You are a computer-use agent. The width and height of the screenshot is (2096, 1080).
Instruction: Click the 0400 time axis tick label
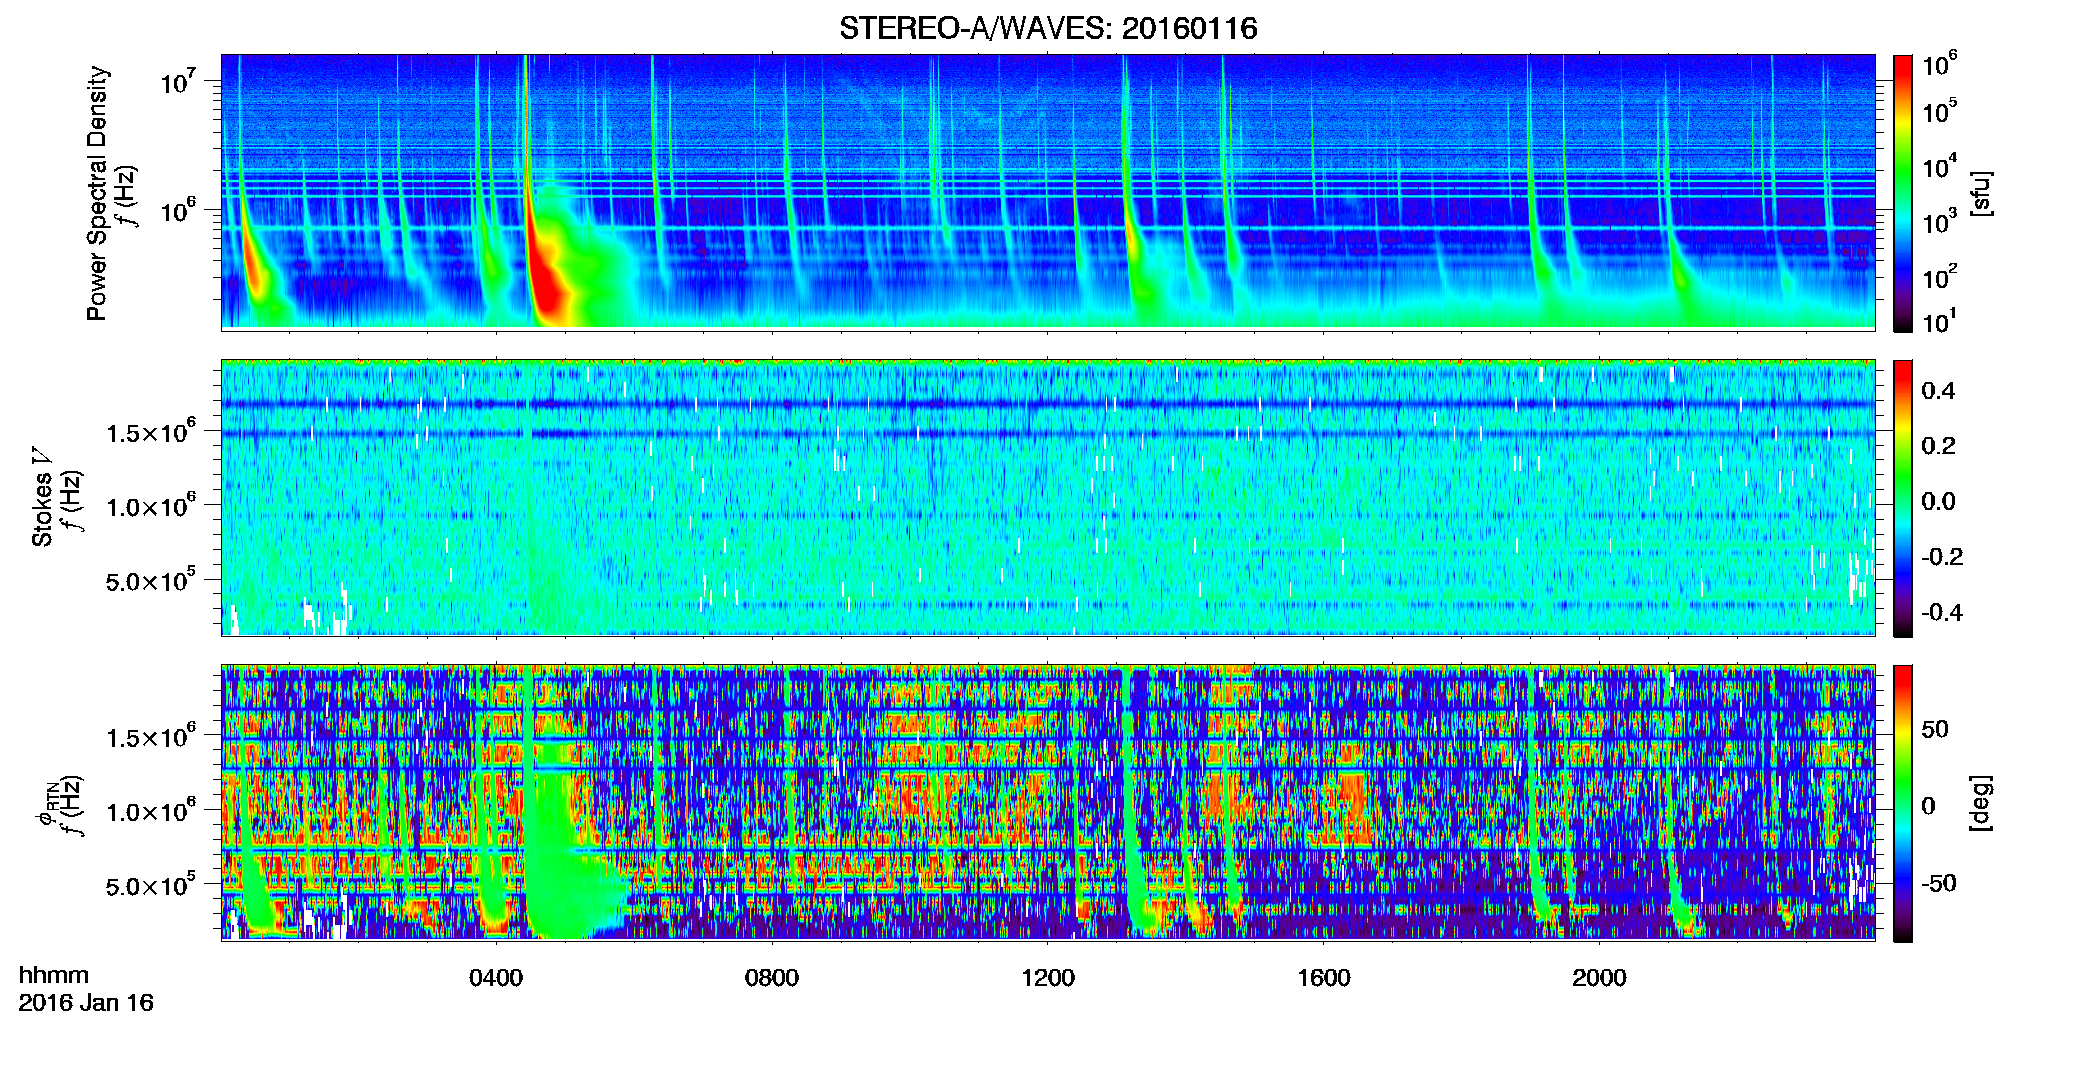pos(496,977)
